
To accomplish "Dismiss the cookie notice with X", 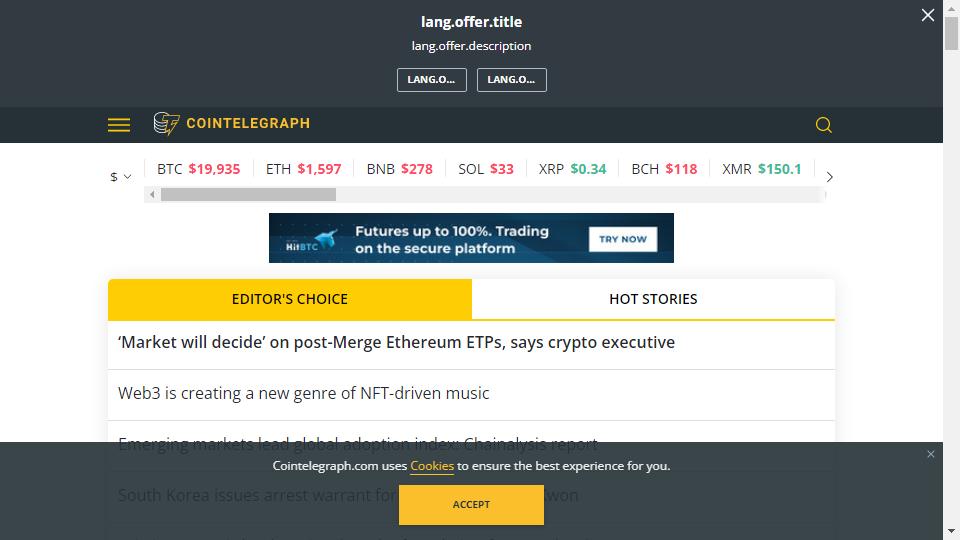I will point(931,454).
